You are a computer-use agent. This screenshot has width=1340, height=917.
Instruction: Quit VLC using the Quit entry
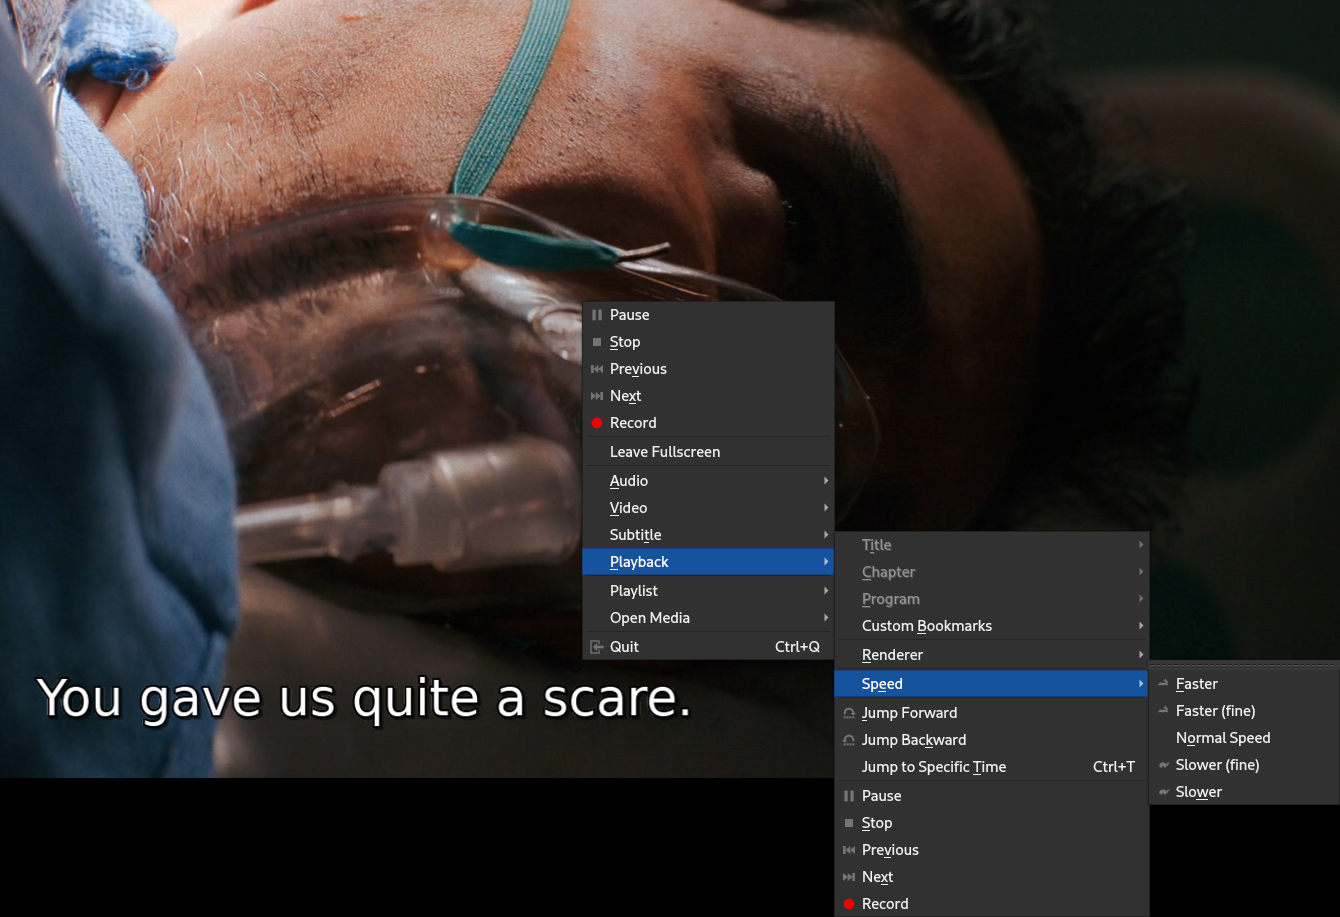coord(708,647)
